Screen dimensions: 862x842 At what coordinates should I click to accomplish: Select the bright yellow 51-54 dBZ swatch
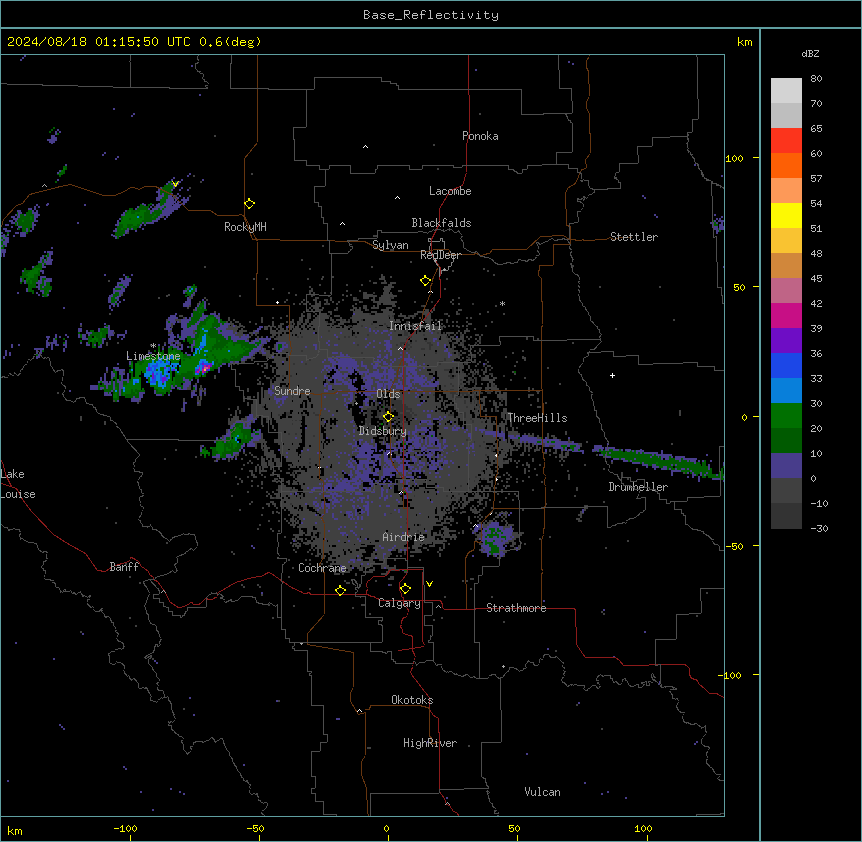786,215
